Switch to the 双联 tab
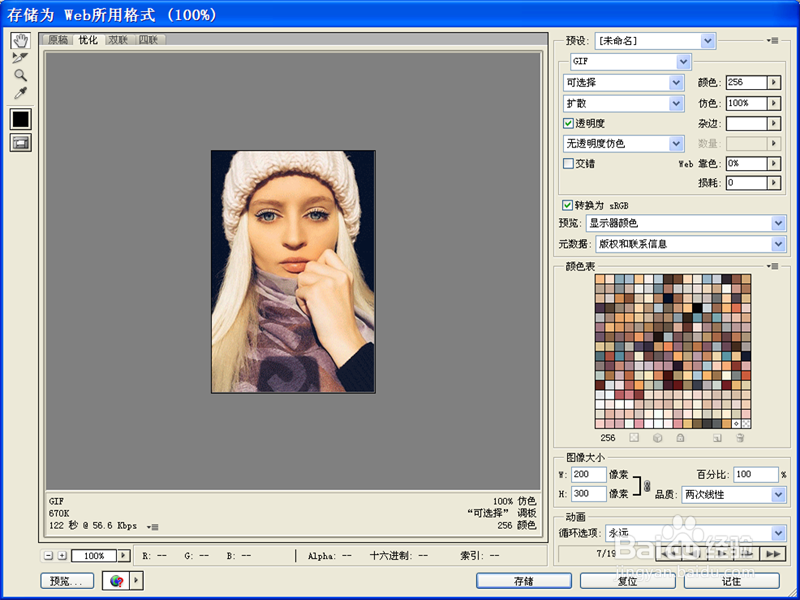The width and height of the screenshot is (800, 600). (118, 40)
